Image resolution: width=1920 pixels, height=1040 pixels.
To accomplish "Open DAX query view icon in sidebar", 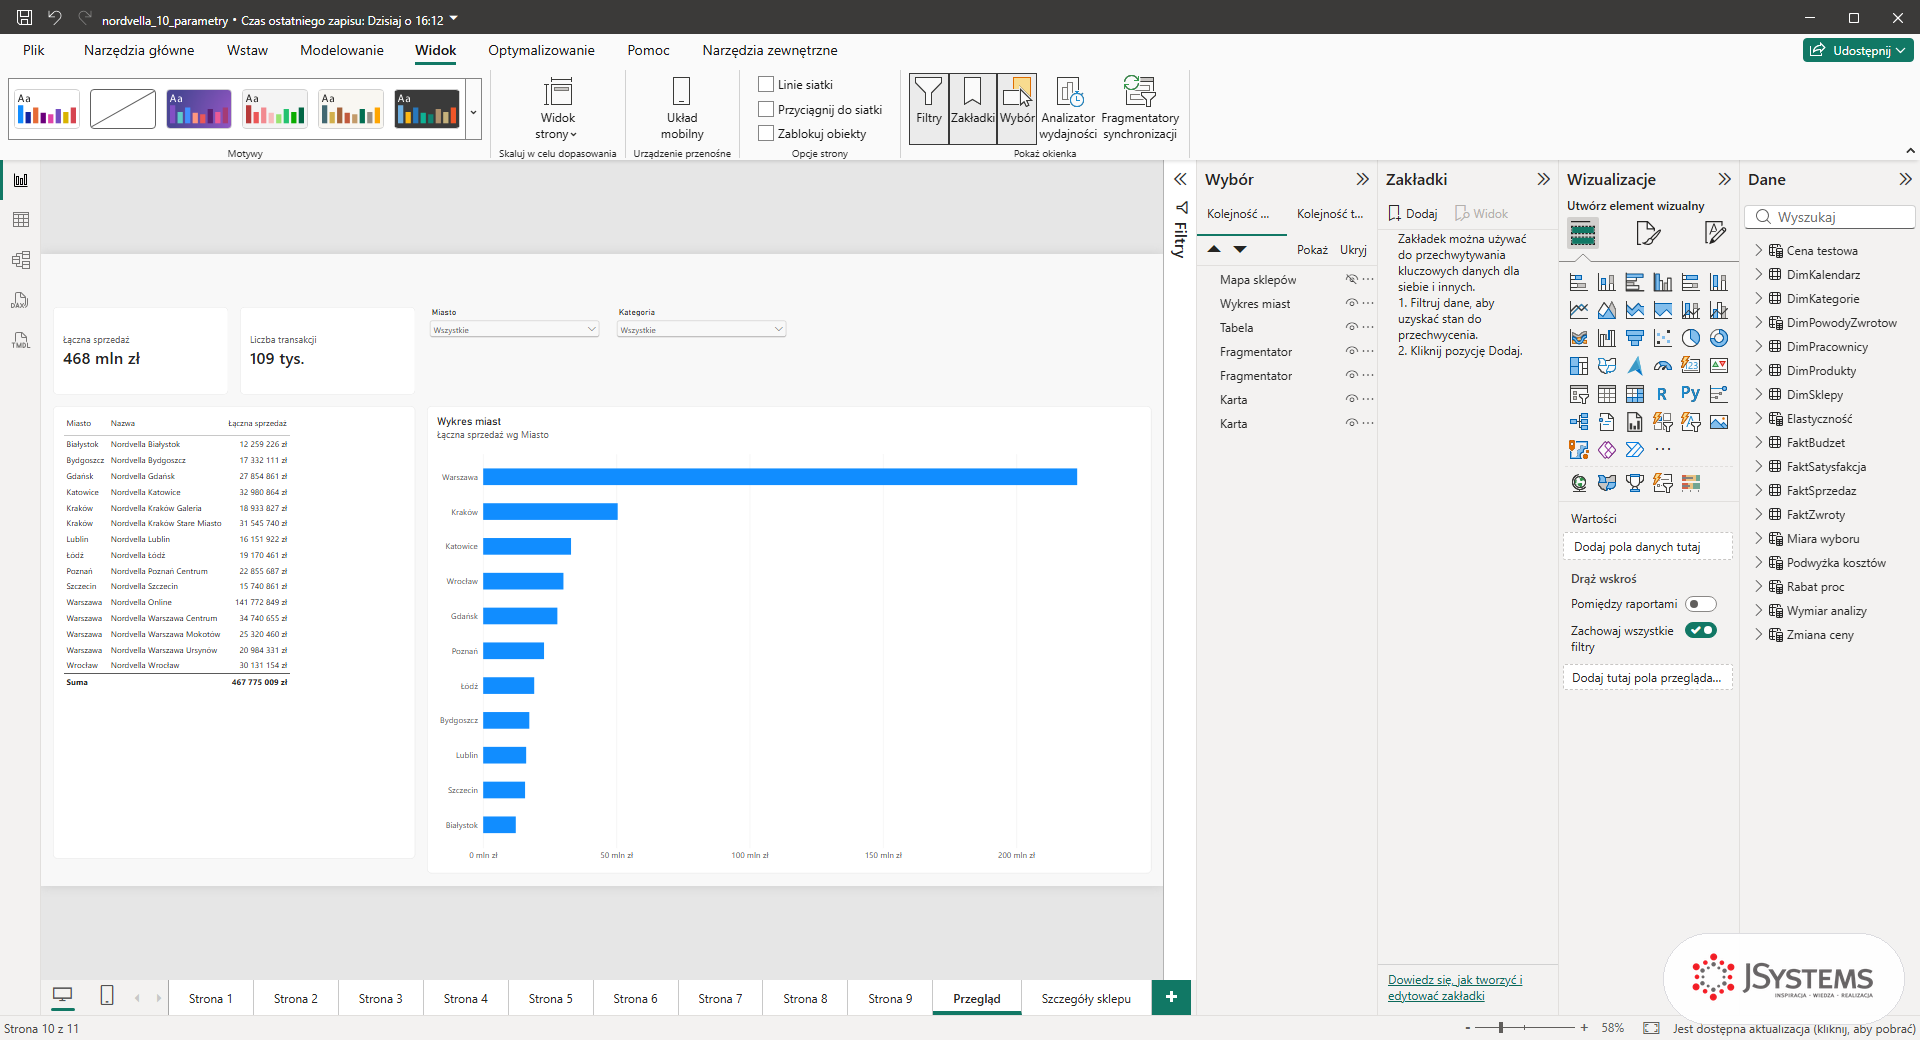I will [20, 300].
